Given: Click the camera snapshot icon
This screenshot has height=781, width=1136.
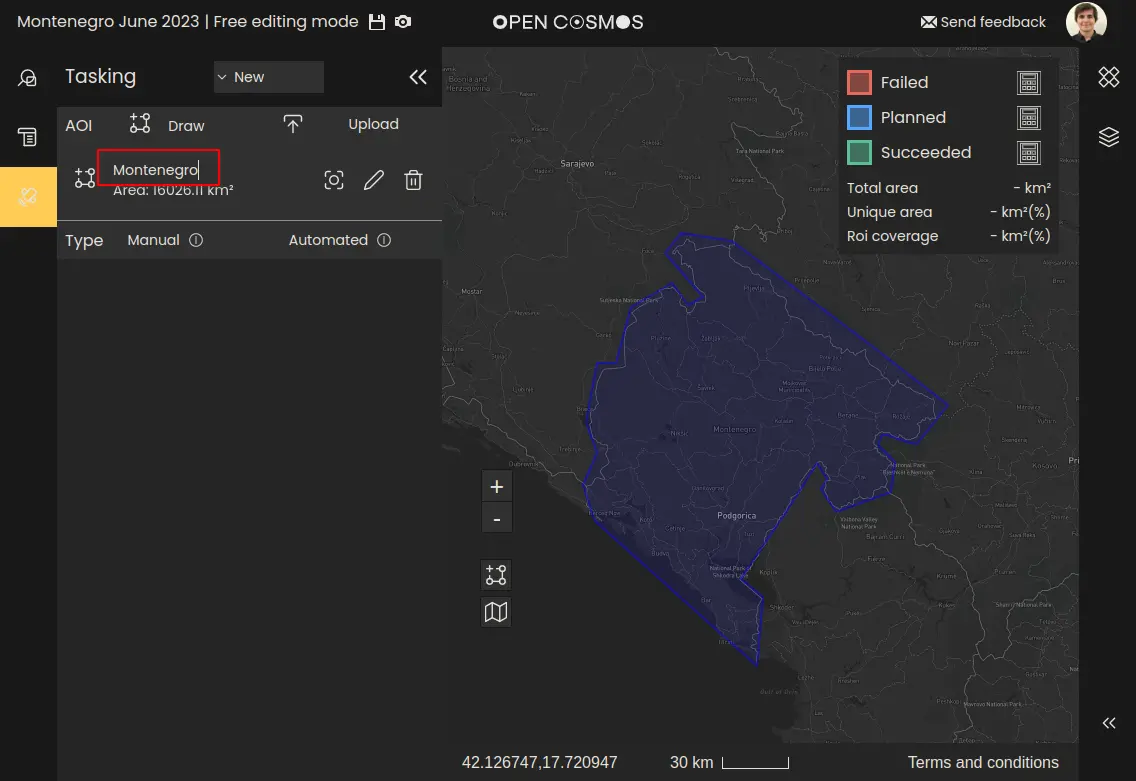Looking at the screenshot, I should [x=402, y=22].
